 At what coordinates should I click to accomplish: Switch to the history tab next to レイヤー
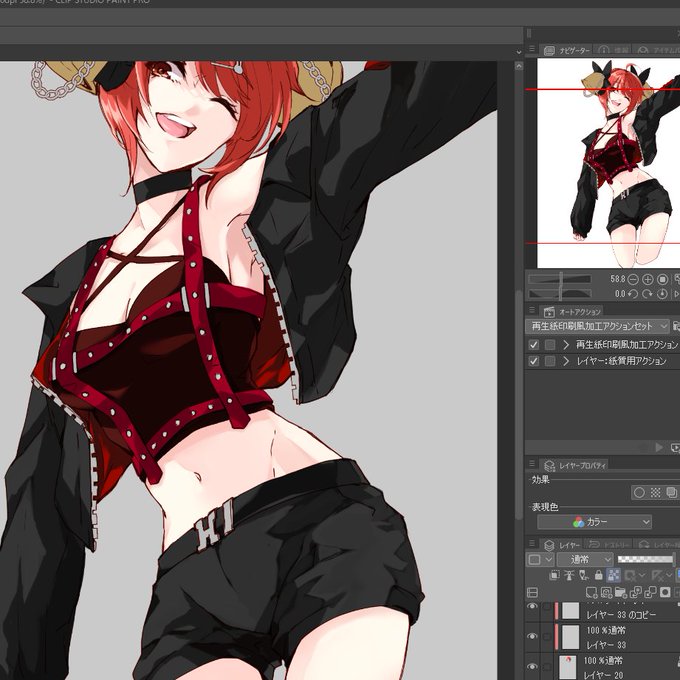pos(608,545)
